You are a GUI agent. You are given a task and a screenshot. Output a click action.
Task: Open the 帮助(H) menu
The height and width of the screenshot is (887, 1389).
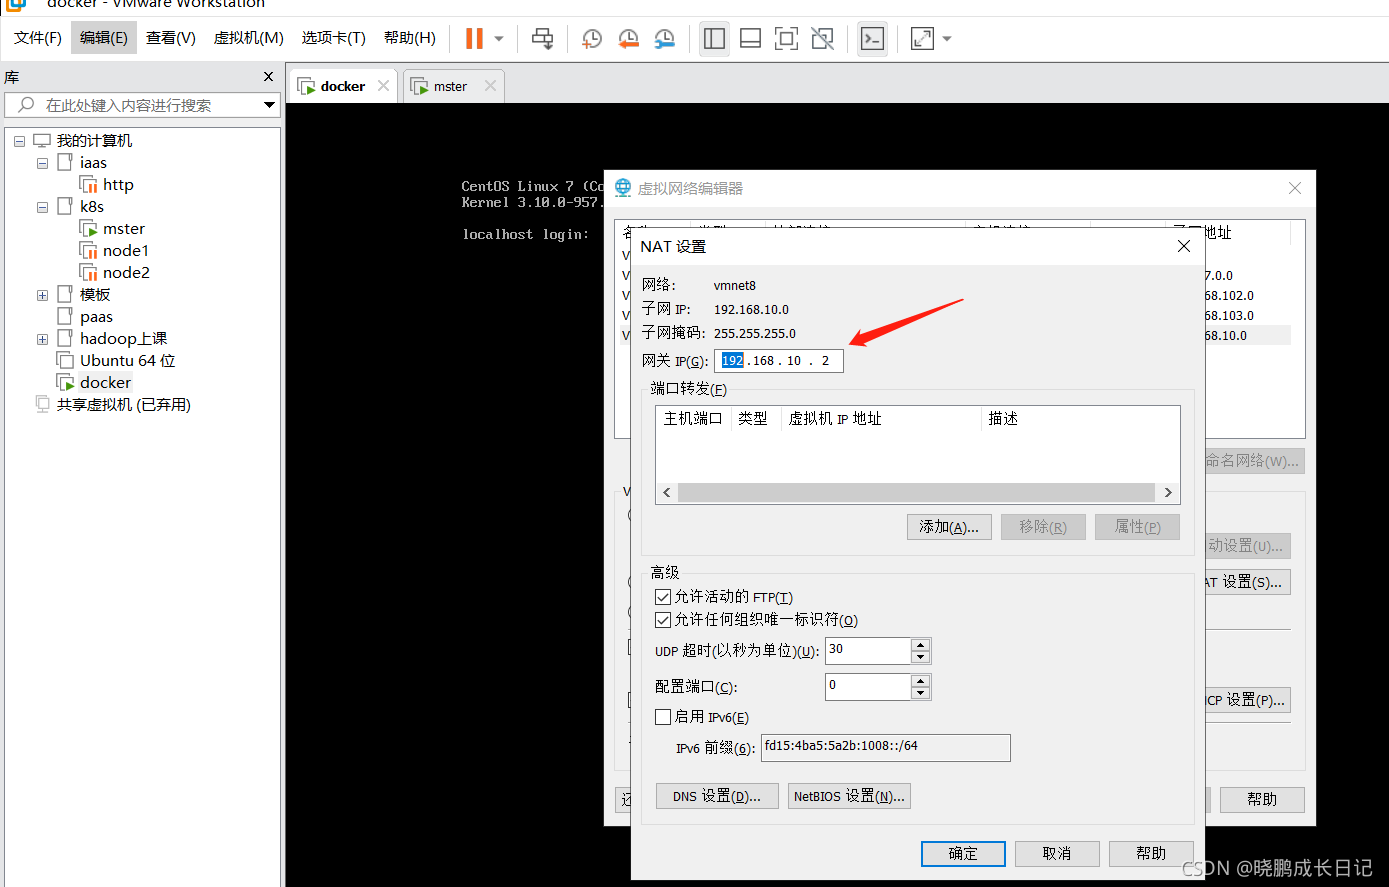click(410, 38)
